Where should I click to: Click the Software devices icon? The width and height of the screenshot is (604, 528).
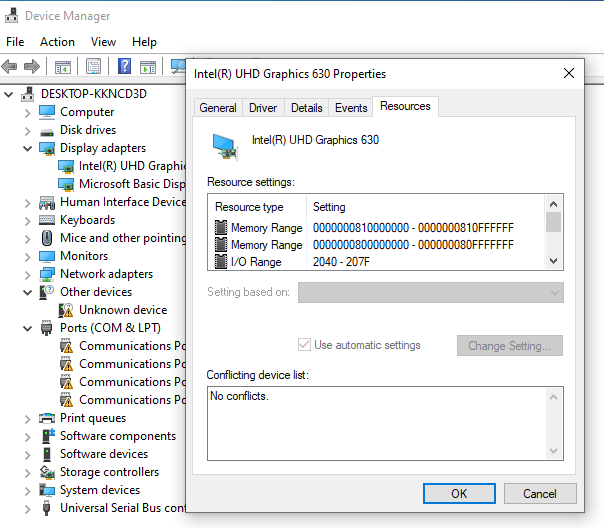[47, 454]
